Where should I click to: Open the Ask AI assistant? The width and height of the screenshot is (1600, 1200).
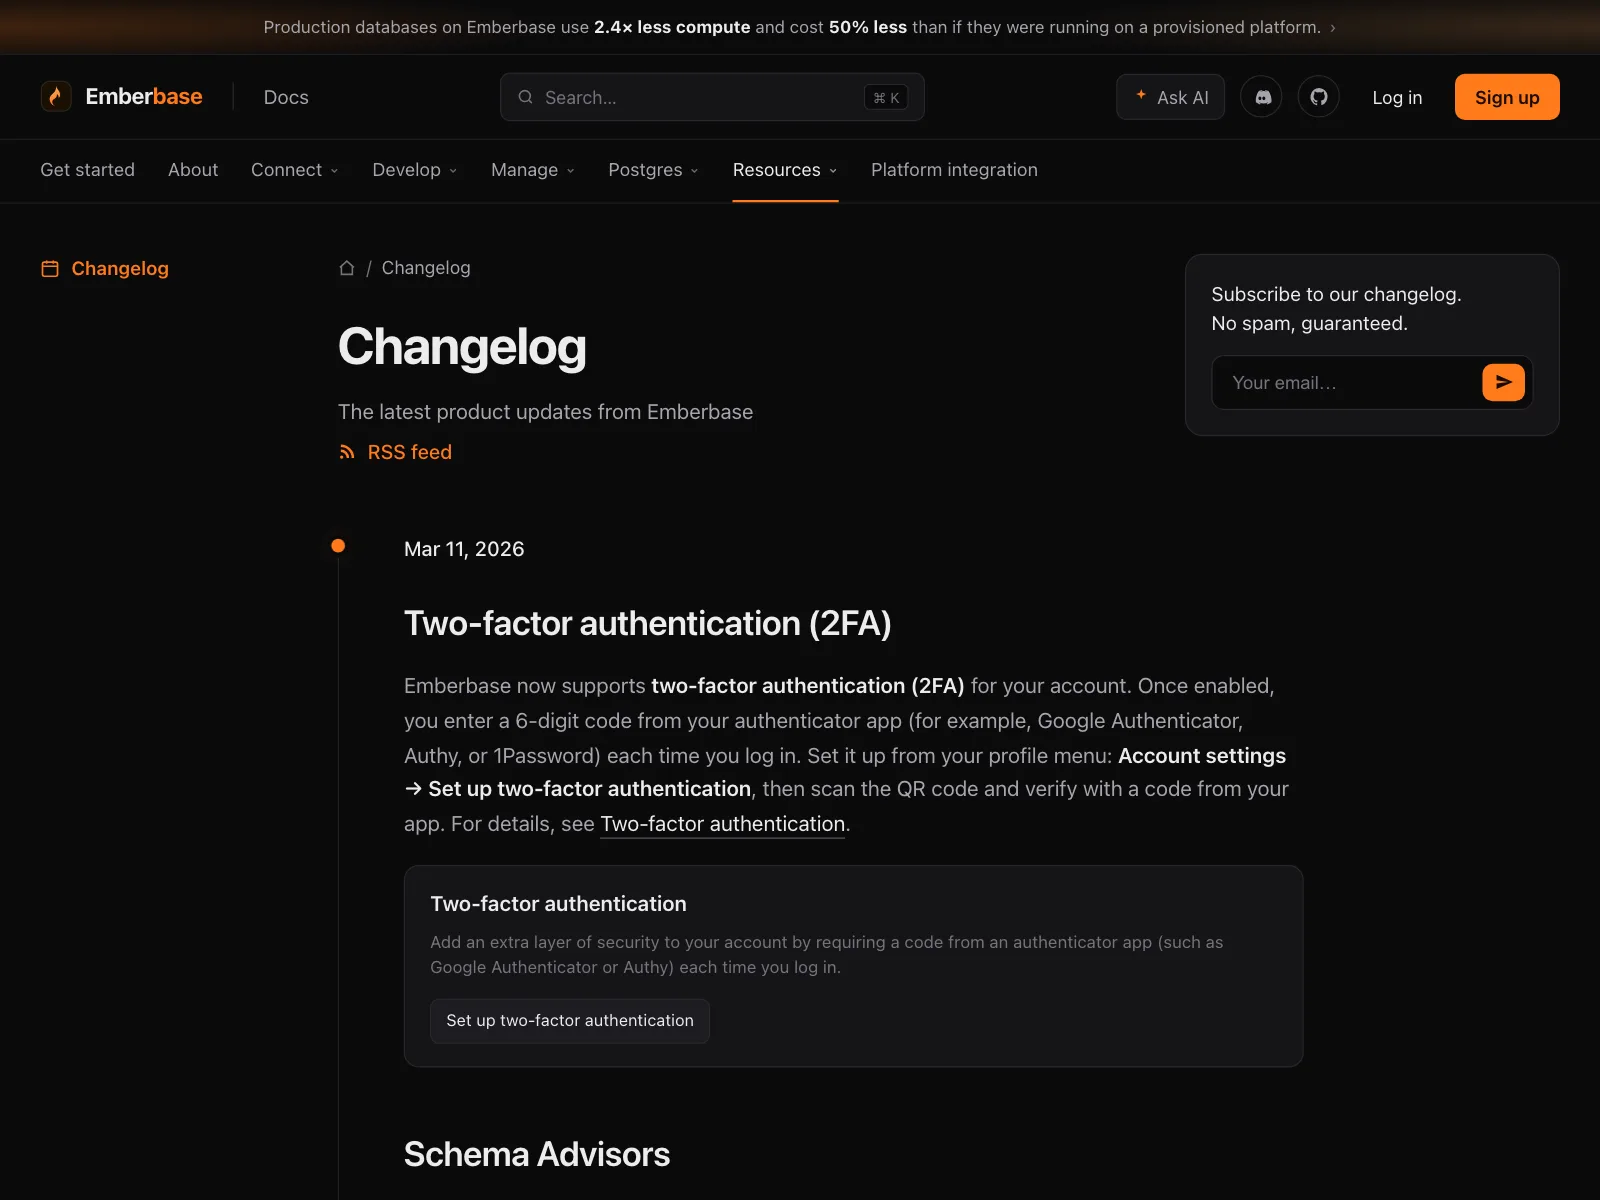click(x=1170, y=97)
